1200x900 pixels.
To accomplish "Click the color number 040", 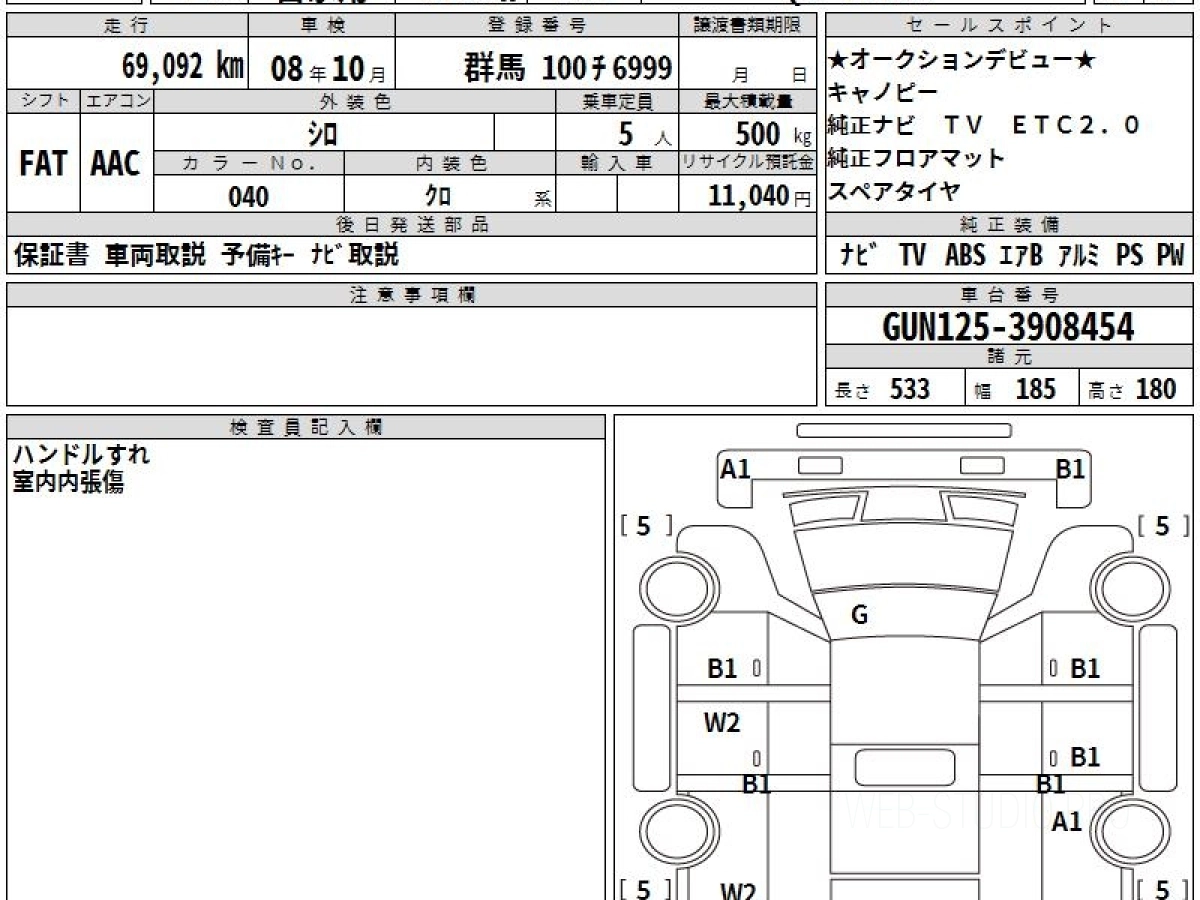I will tap(249, 197).
